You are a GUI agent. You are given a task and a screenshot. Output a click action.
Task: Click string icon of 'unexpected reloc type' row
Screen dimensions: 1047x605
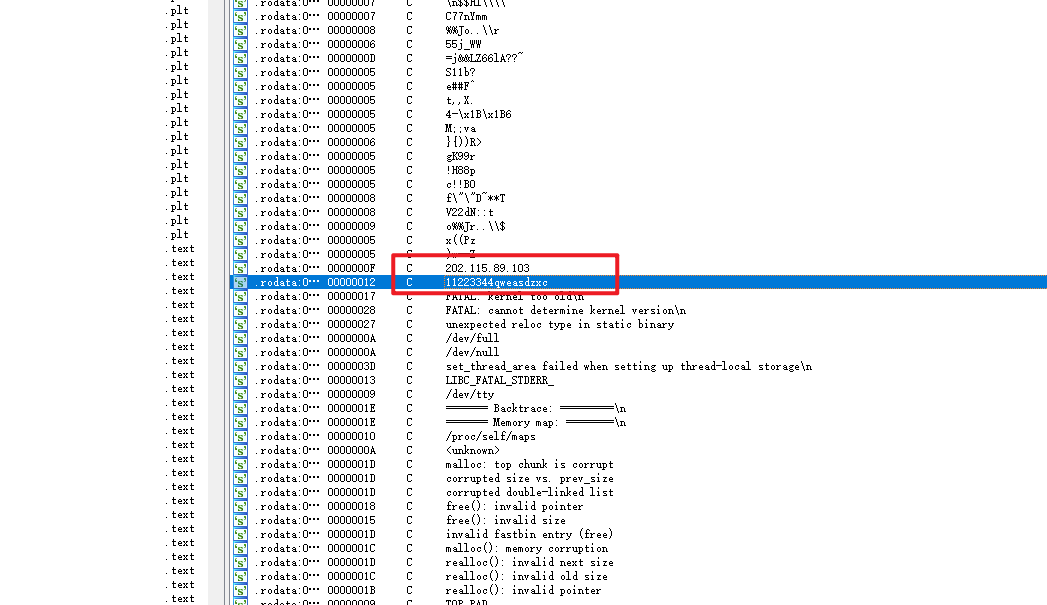[x=240, y=325]
